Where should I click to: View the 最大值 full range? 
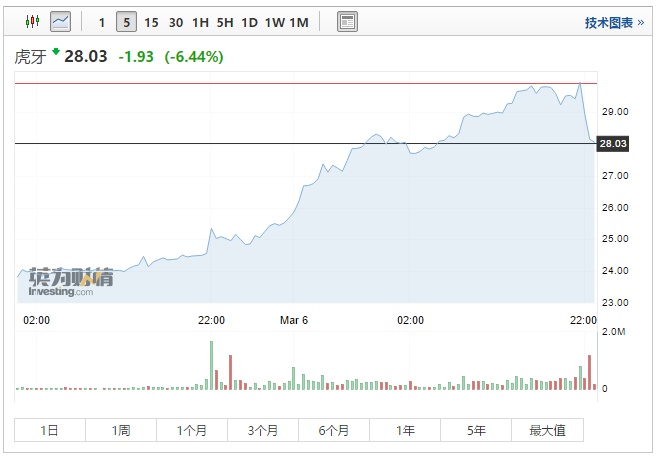pyautogui.click(x=547, y=430)
